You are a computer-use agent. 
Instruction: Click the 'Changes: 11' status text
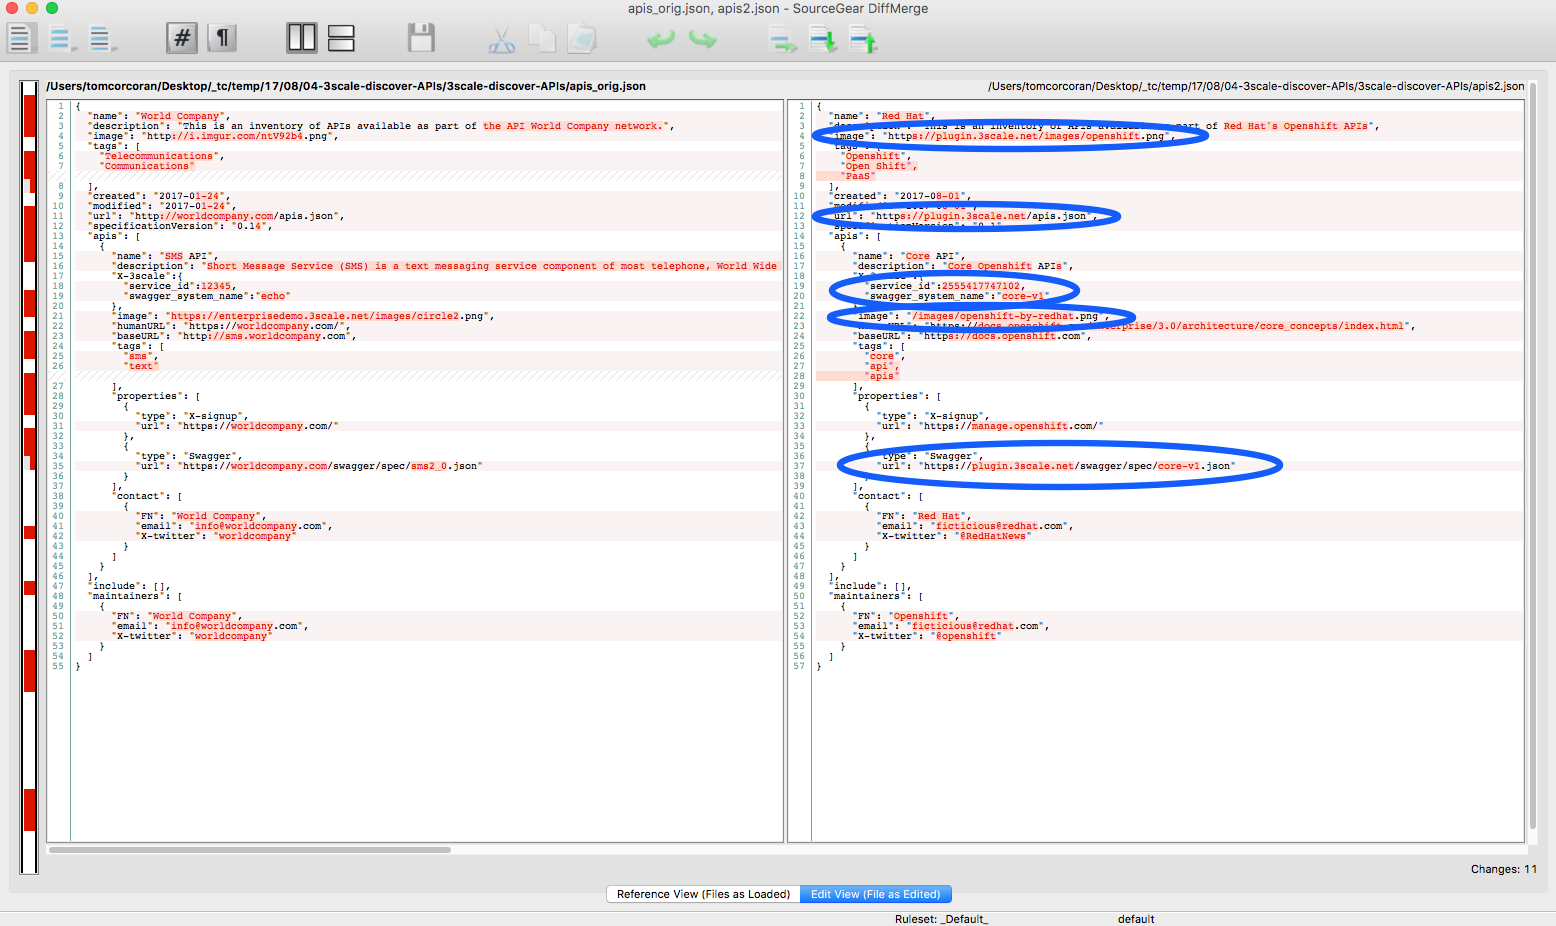[1503, 869]
